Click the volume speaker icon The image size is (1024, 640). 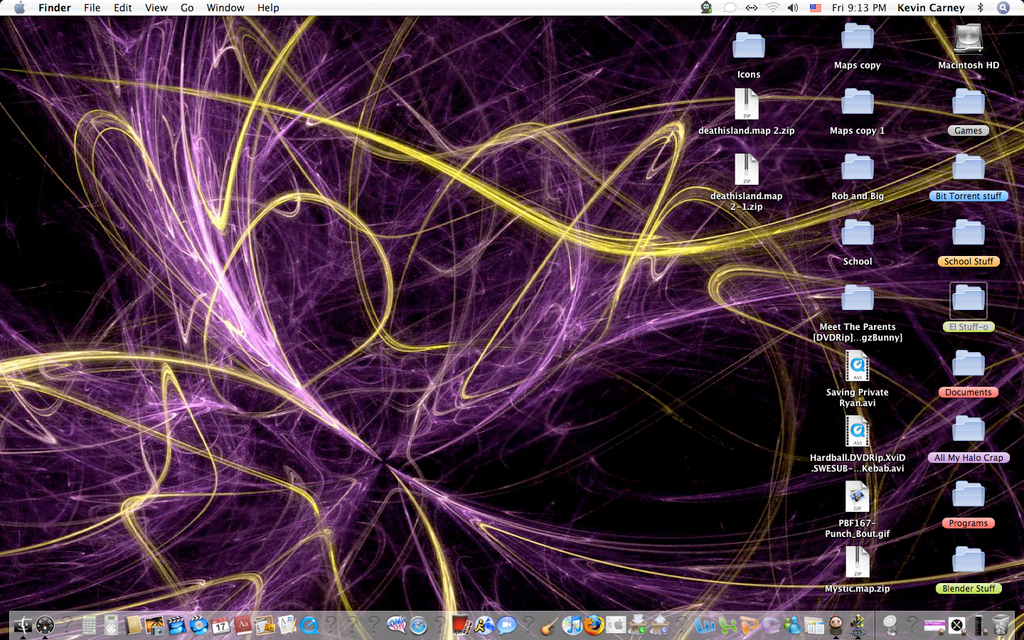[x=793, y=8]
